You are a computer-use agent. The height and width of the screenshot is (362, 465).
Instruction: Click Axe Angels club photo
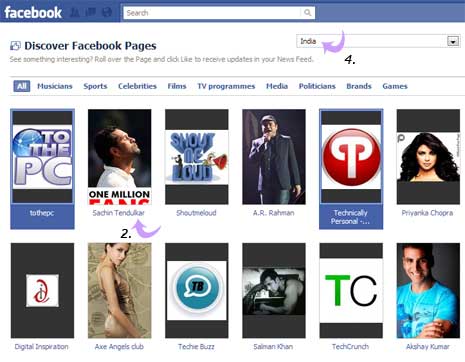[x=119, y=291]
